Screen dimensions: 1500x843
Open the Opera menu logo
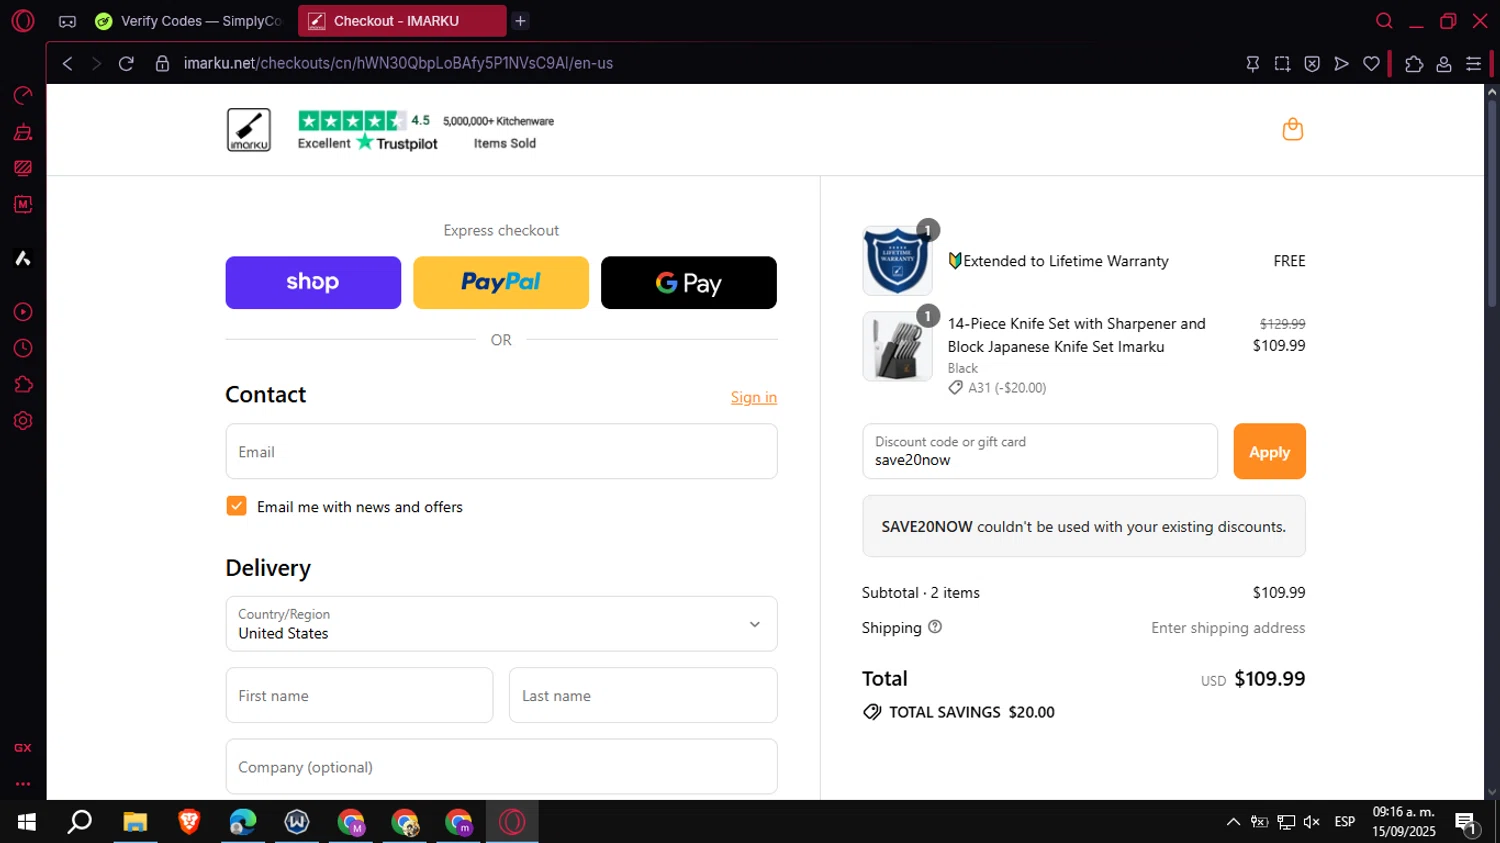tap(23, 20)
